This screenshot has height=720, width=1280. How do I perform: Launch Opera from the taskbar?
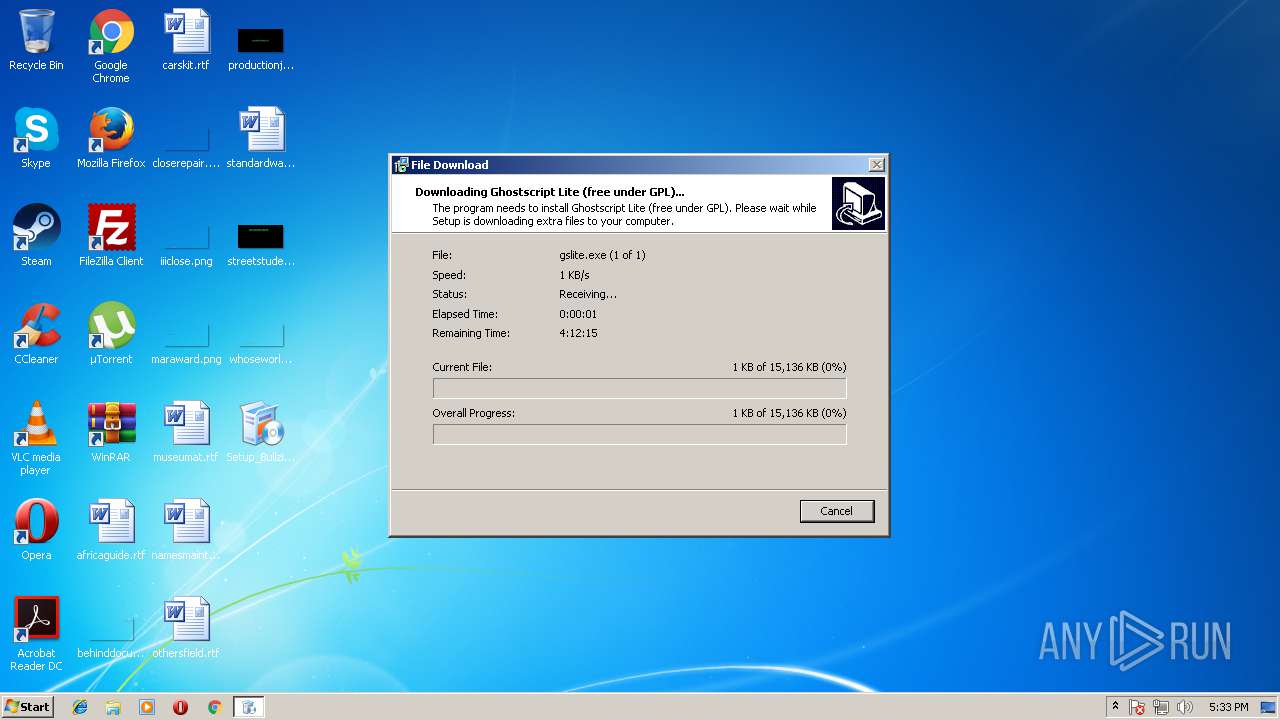click(180, 707)
